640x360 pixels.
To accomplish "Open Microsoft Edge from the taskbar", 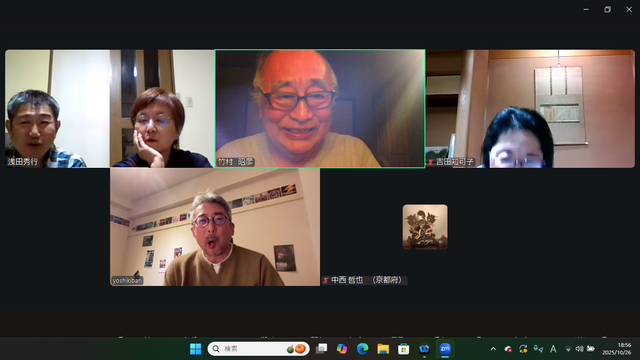I will point(362,349).
